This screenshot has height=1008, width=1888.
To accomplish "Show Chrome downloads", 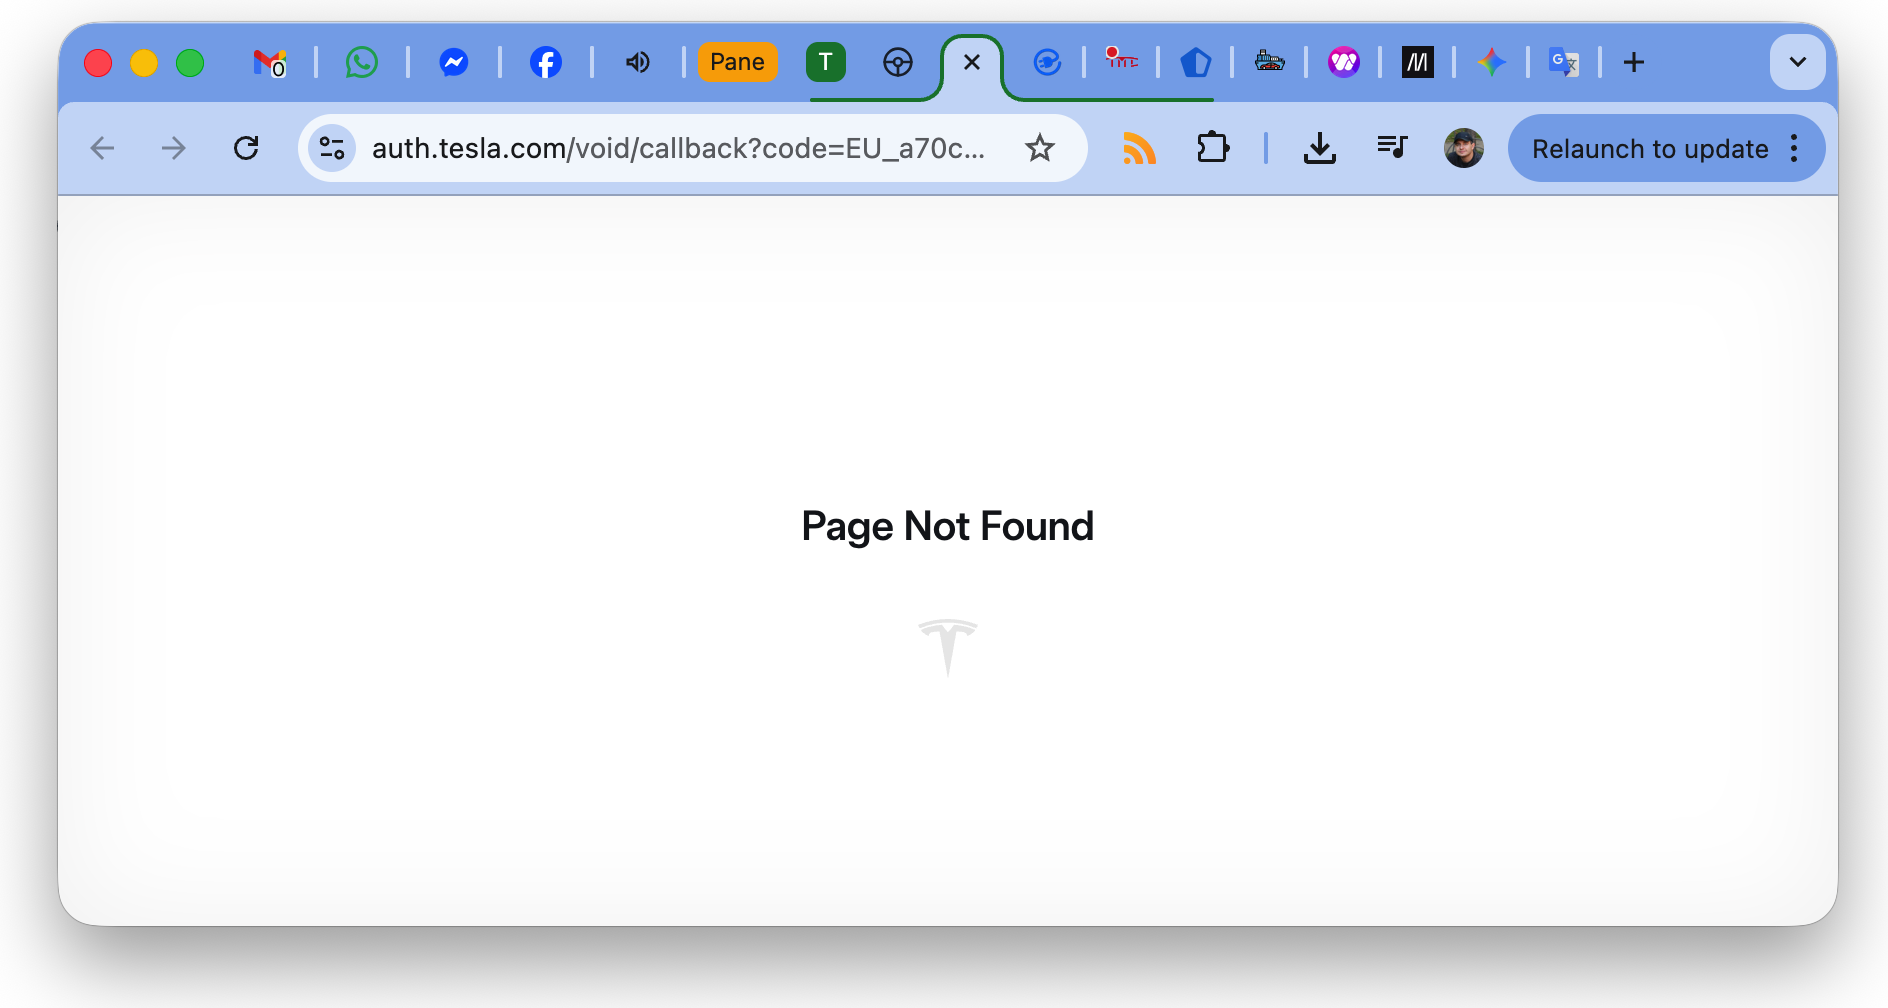I will 1319,149.
